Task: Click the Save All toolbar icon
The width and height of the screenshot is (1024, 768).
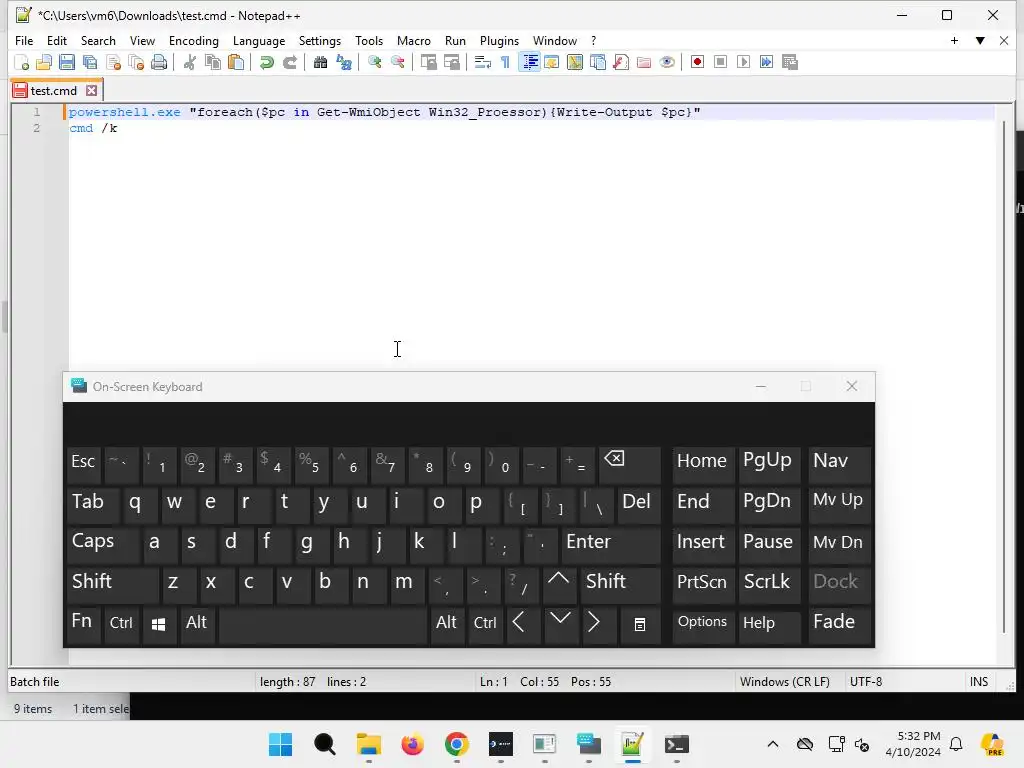Action: [x=89, y=62]
